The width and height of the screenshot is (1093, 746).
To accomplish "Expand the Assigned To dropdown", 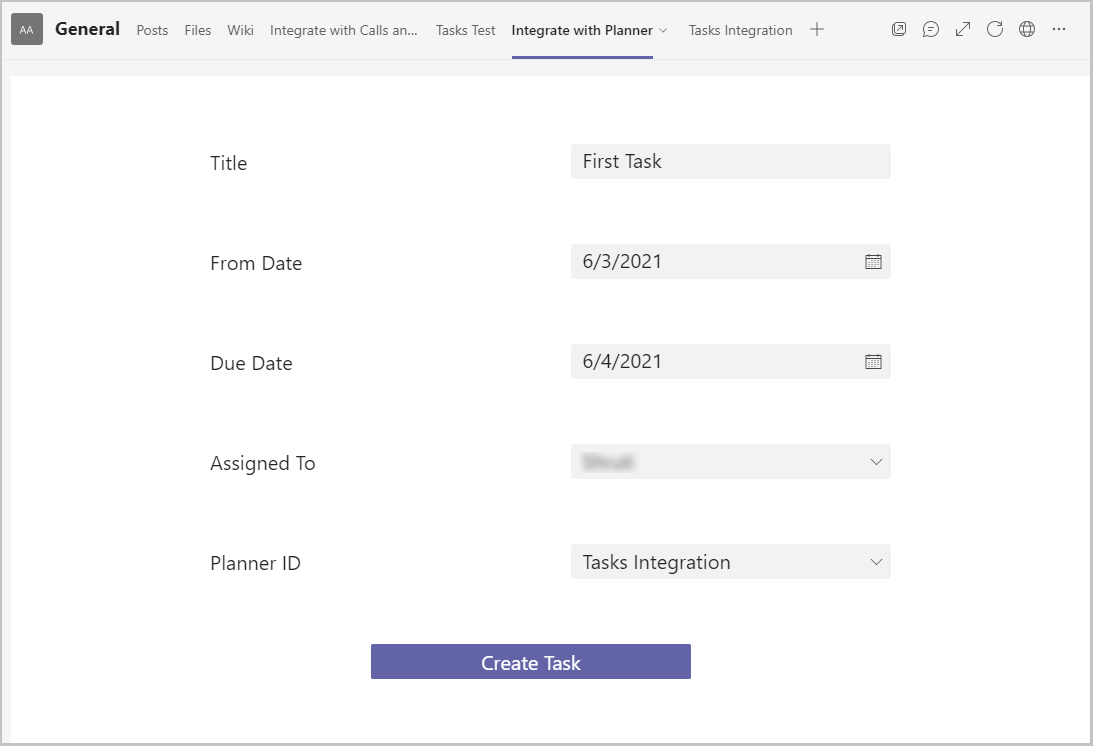I will click(x=876, y=462).
